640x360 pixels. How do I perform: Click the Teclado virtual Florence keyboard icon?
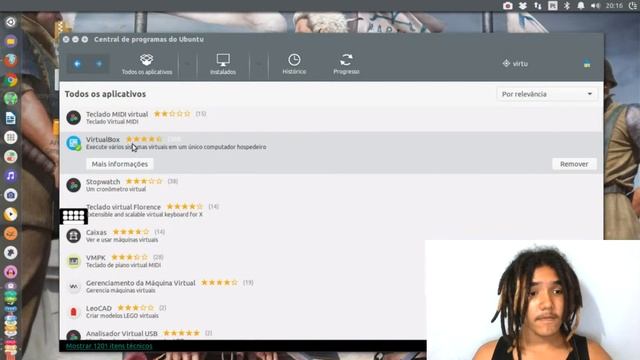(73, 216)
